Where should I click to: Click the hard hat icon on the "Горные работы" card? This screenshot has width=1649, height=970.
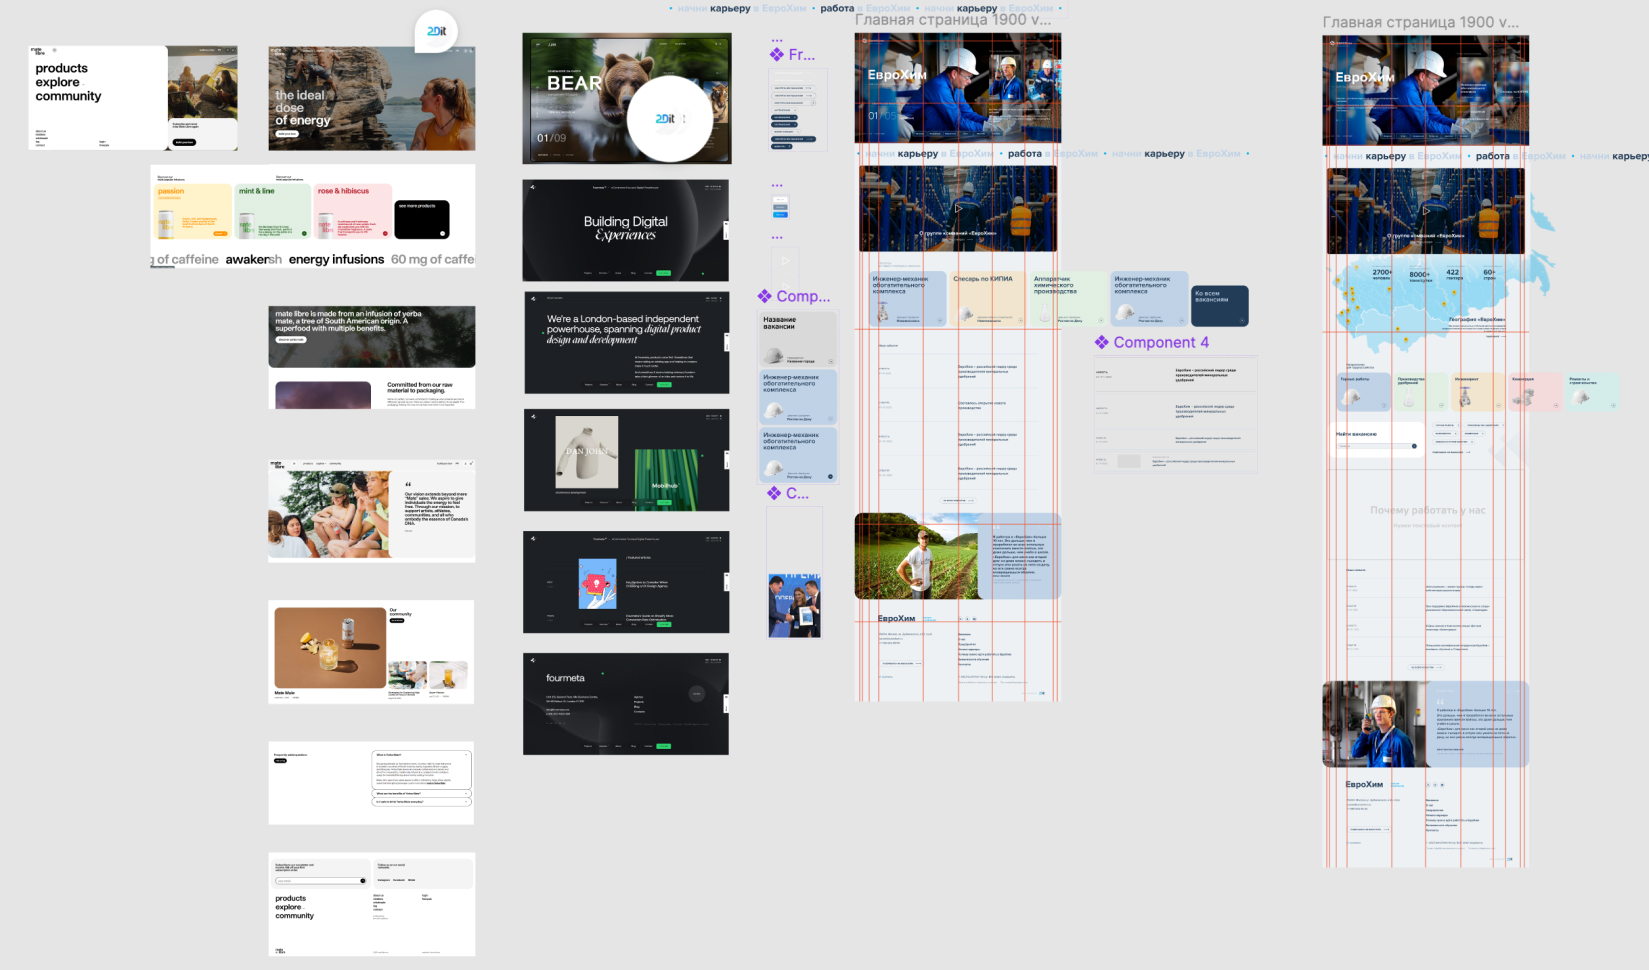point(1349,397)
